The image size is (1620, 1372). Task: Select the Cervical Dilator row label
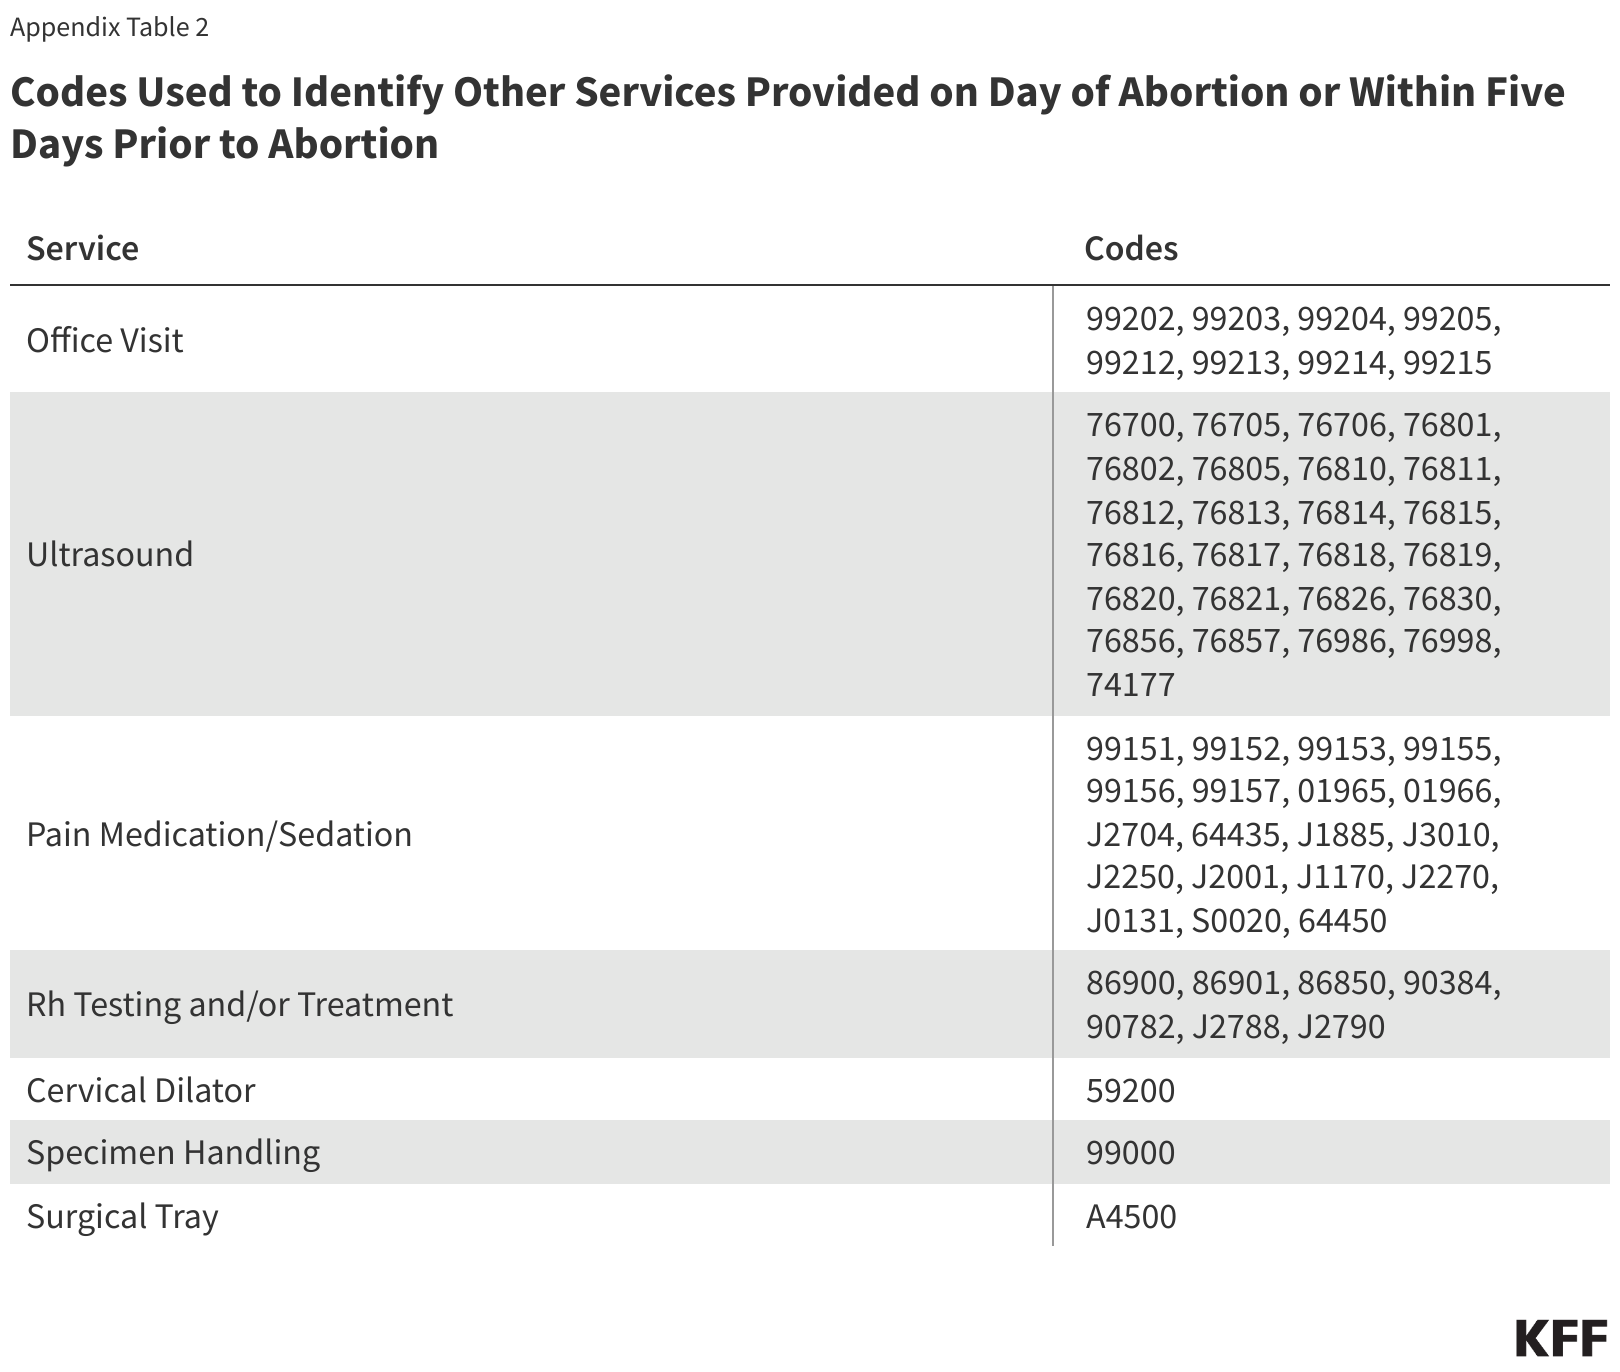tap(141, 1090)
